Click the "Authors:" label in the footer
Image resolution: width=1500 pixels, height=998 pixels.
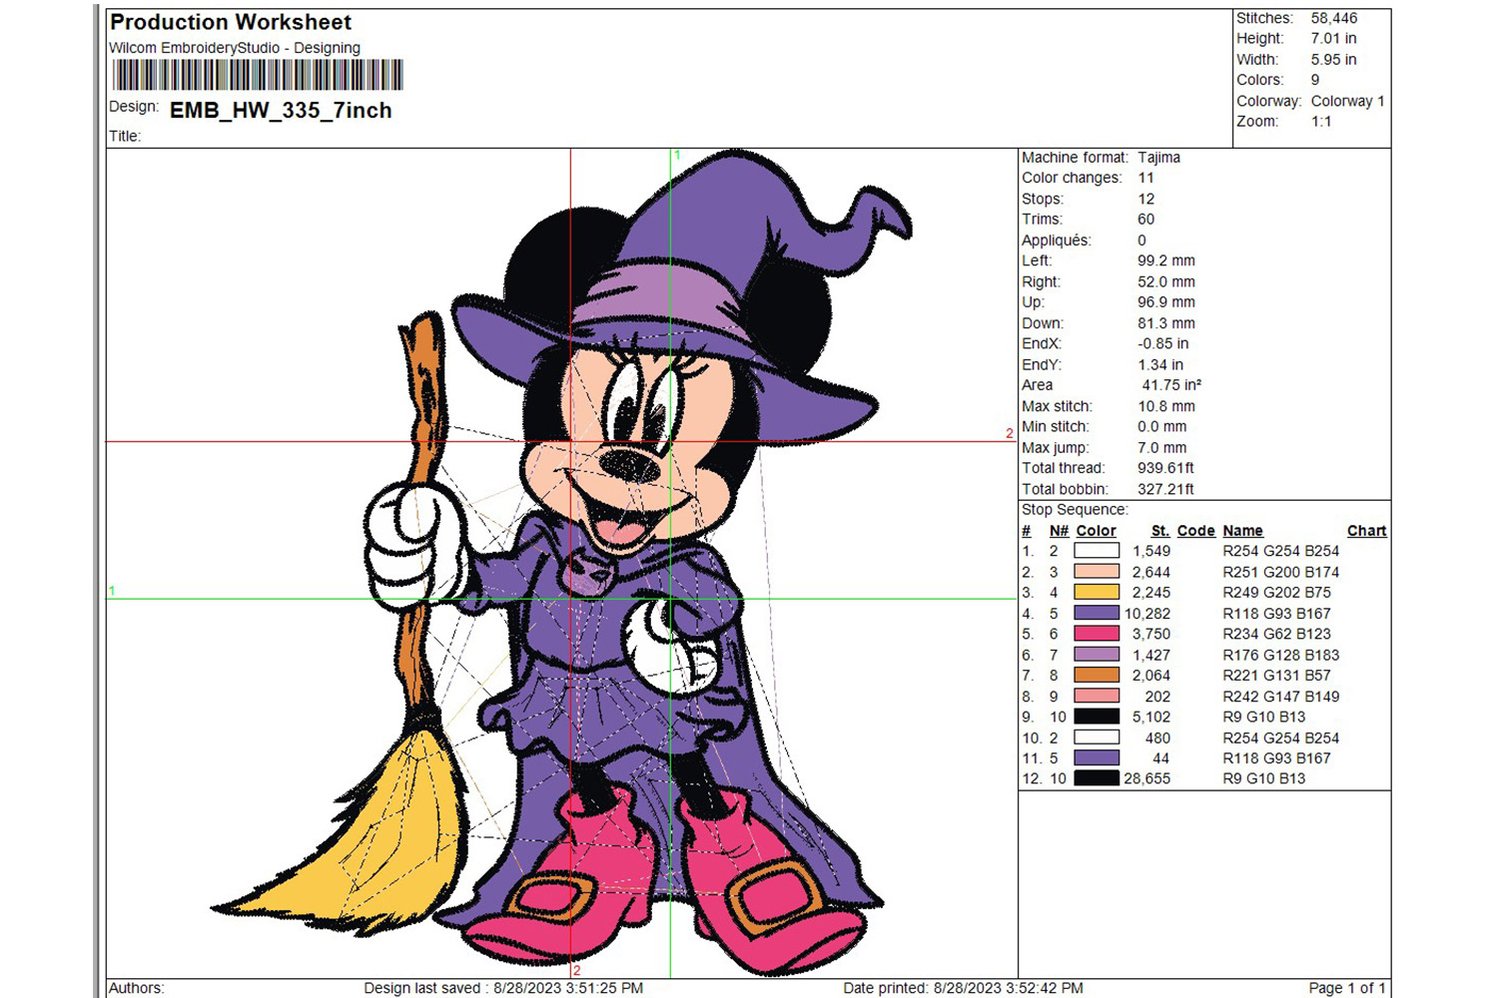click(x=136, y=988)
